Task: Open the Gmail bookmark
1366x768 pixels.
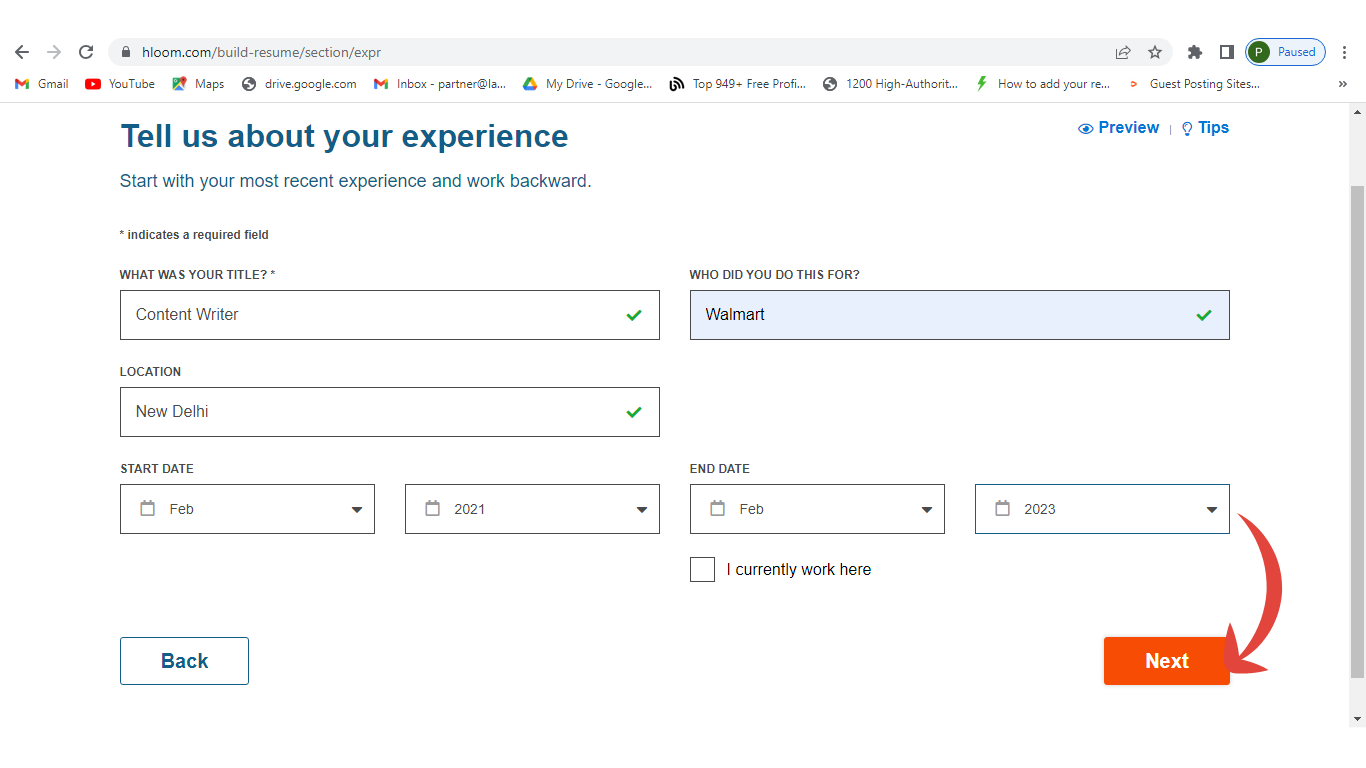Action: (x=42, y=84)
